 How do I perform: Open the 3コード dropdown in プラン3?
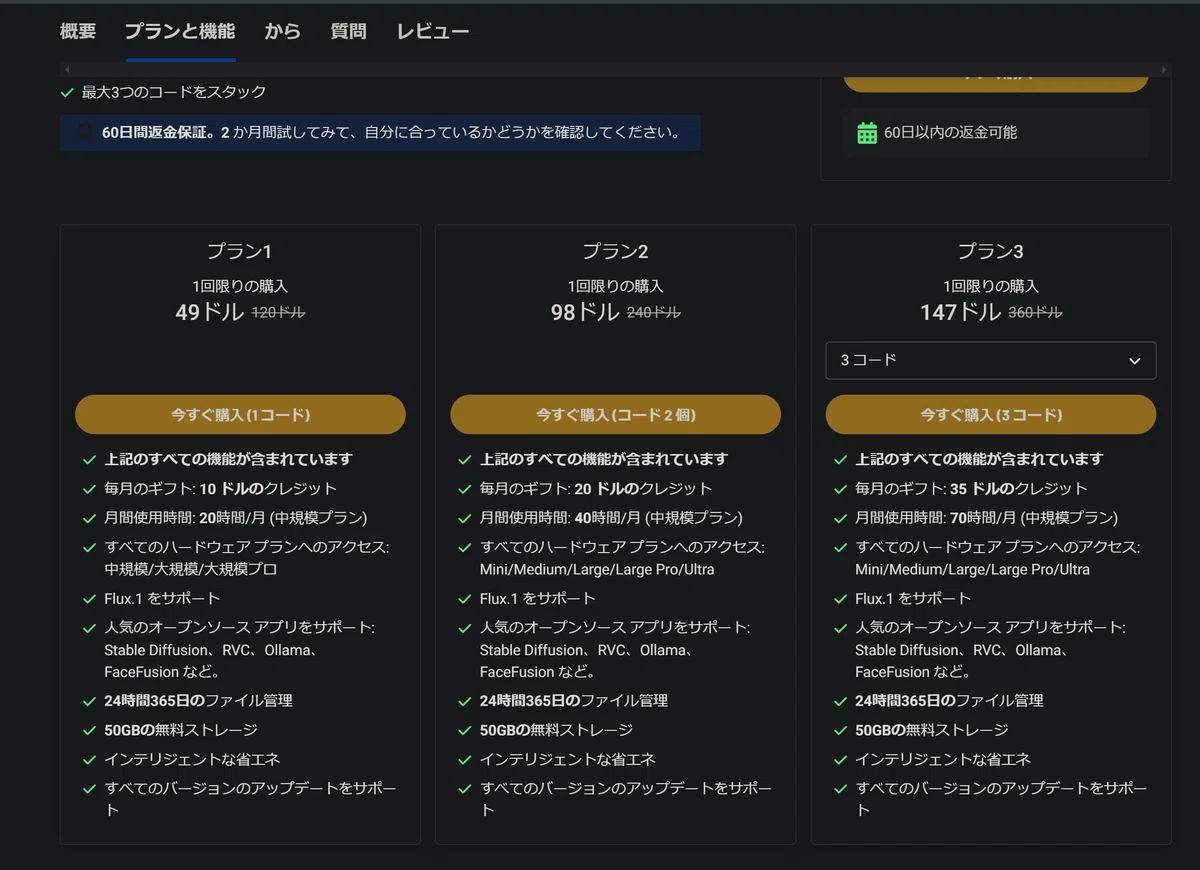coord(990,361)
